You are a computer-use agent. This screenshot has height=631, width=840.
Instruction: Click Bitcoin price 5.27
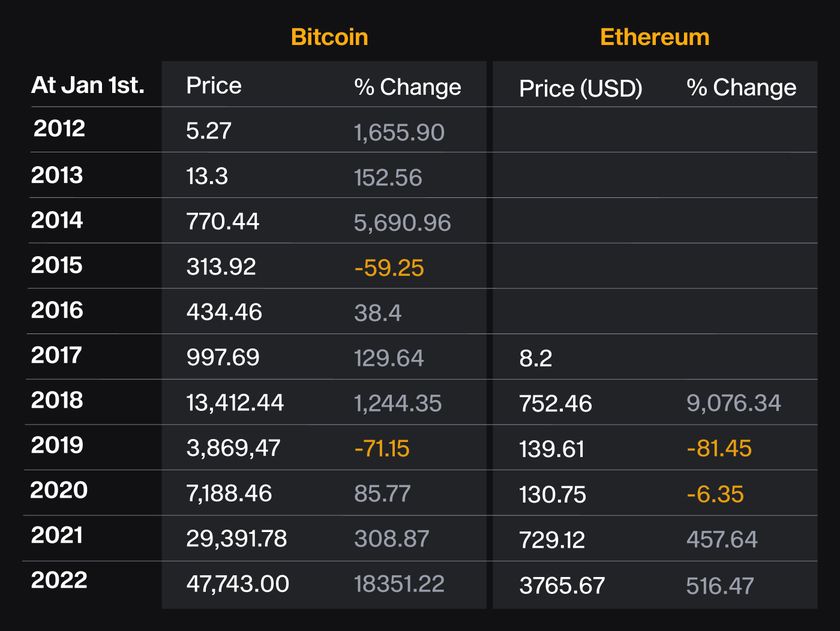tap(208, 131)
